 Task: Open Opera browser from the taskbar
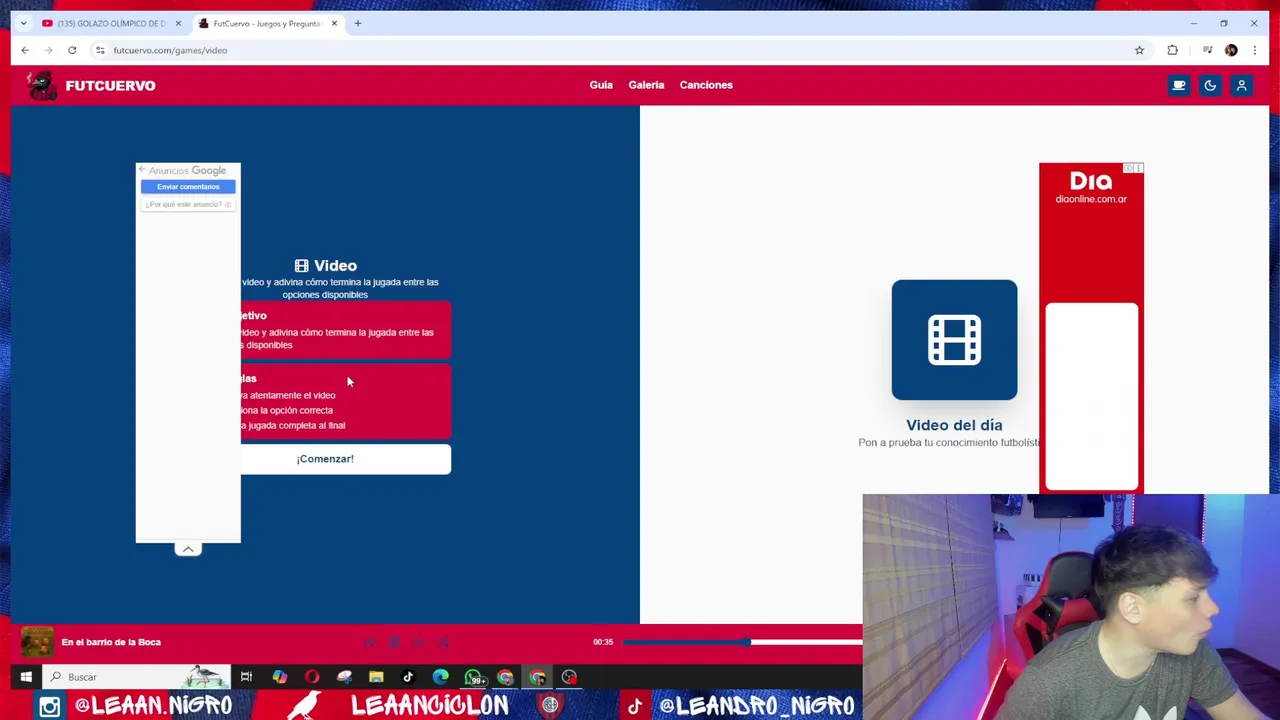tap(311, 677)
